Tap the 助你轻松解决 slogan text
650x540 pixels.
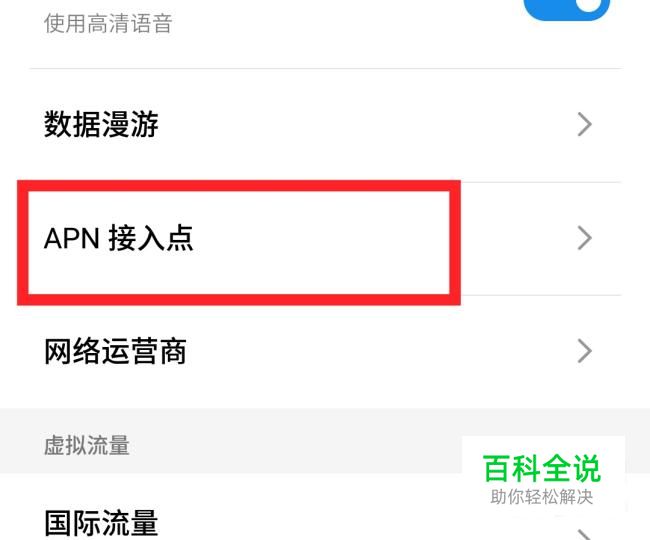click(x=542, y=496)
